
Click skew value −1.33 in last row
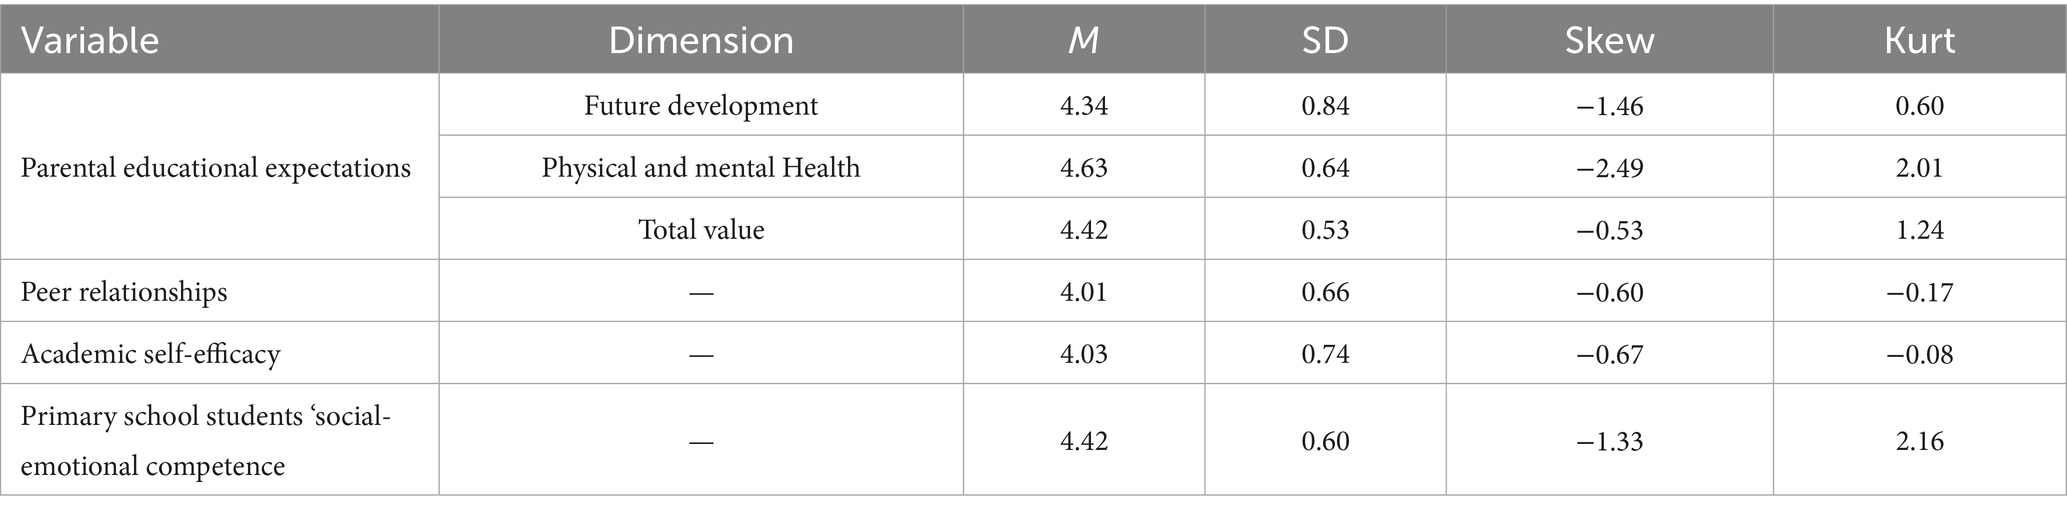(x=1609, y=440)
